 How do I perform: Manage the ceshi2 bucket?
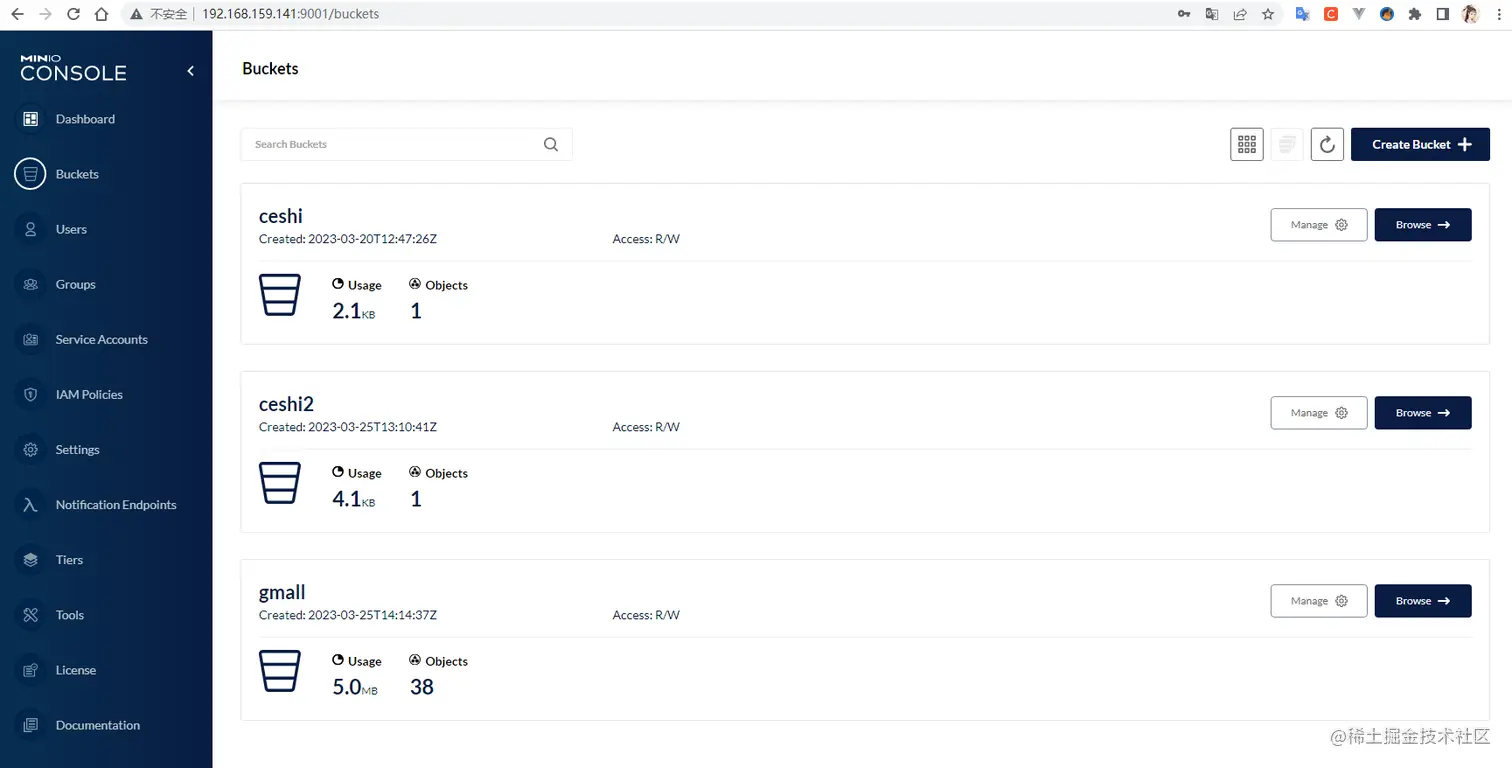click(1319, 413)
